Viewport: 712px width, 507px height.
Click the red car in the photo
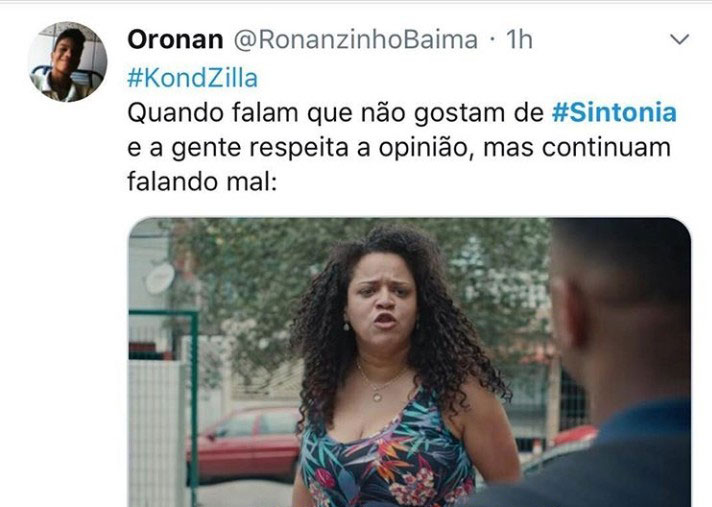[x=244, y=444]
